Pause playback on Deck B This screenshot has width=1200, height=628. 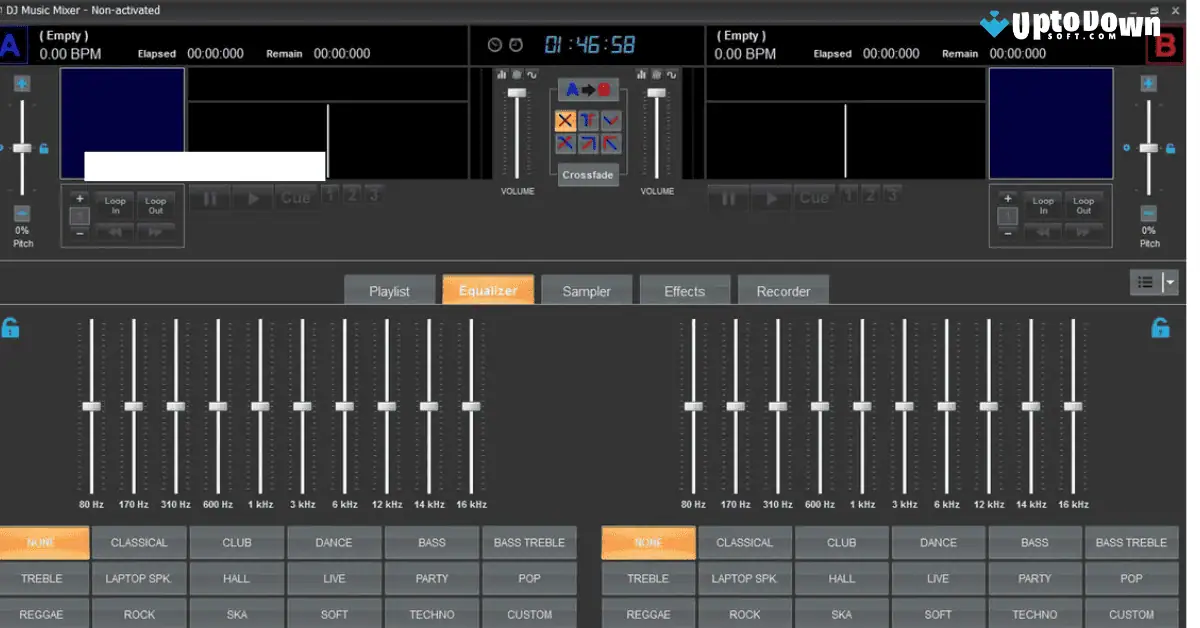(728, 197)
